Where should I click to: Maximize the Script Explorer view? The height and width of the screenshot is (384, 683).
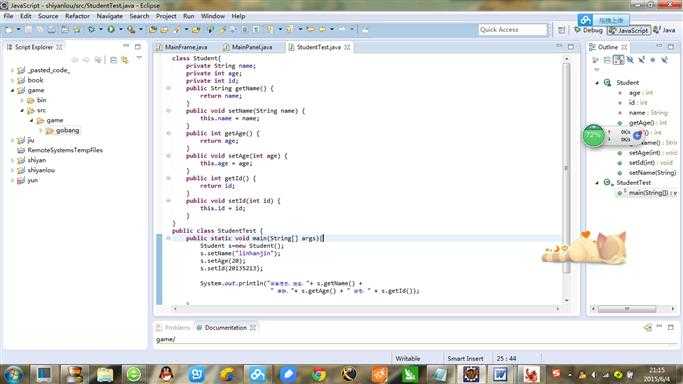click(x=138, y=47)
